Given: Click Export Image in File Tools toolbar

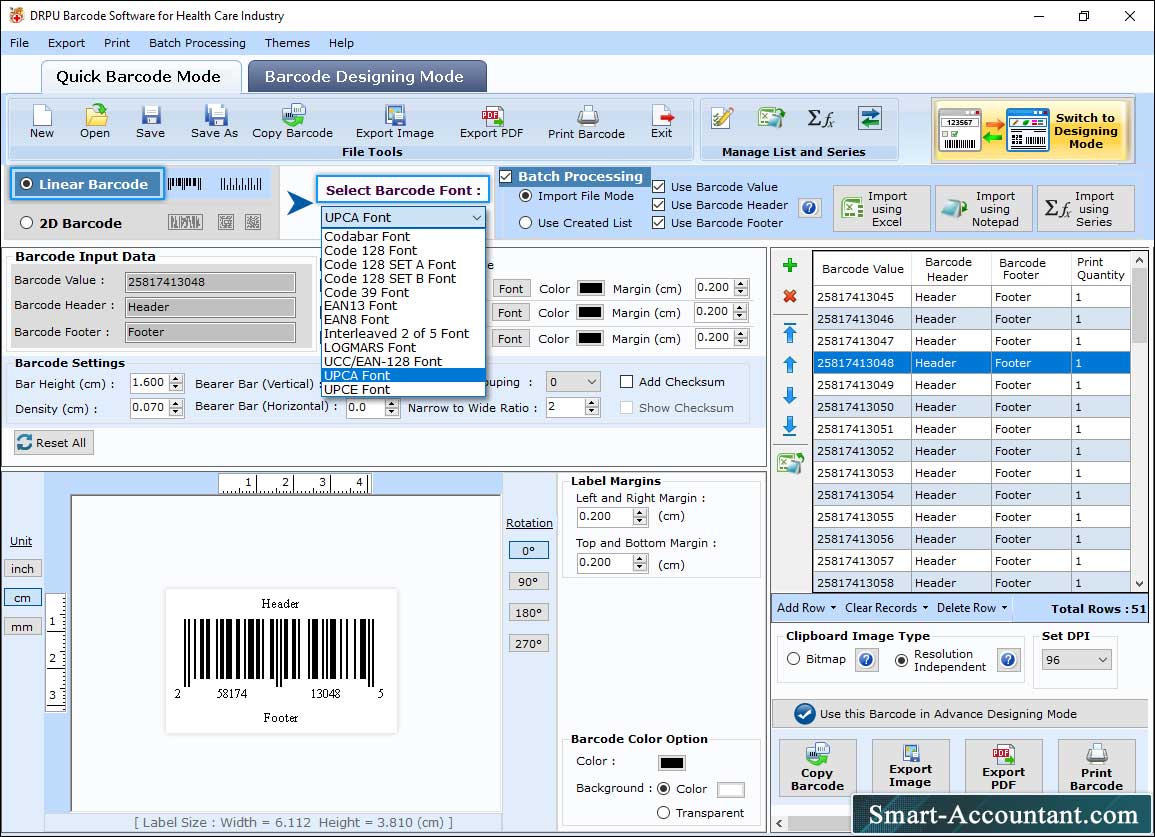Looking at the screenshot, I should coord(395,122).
